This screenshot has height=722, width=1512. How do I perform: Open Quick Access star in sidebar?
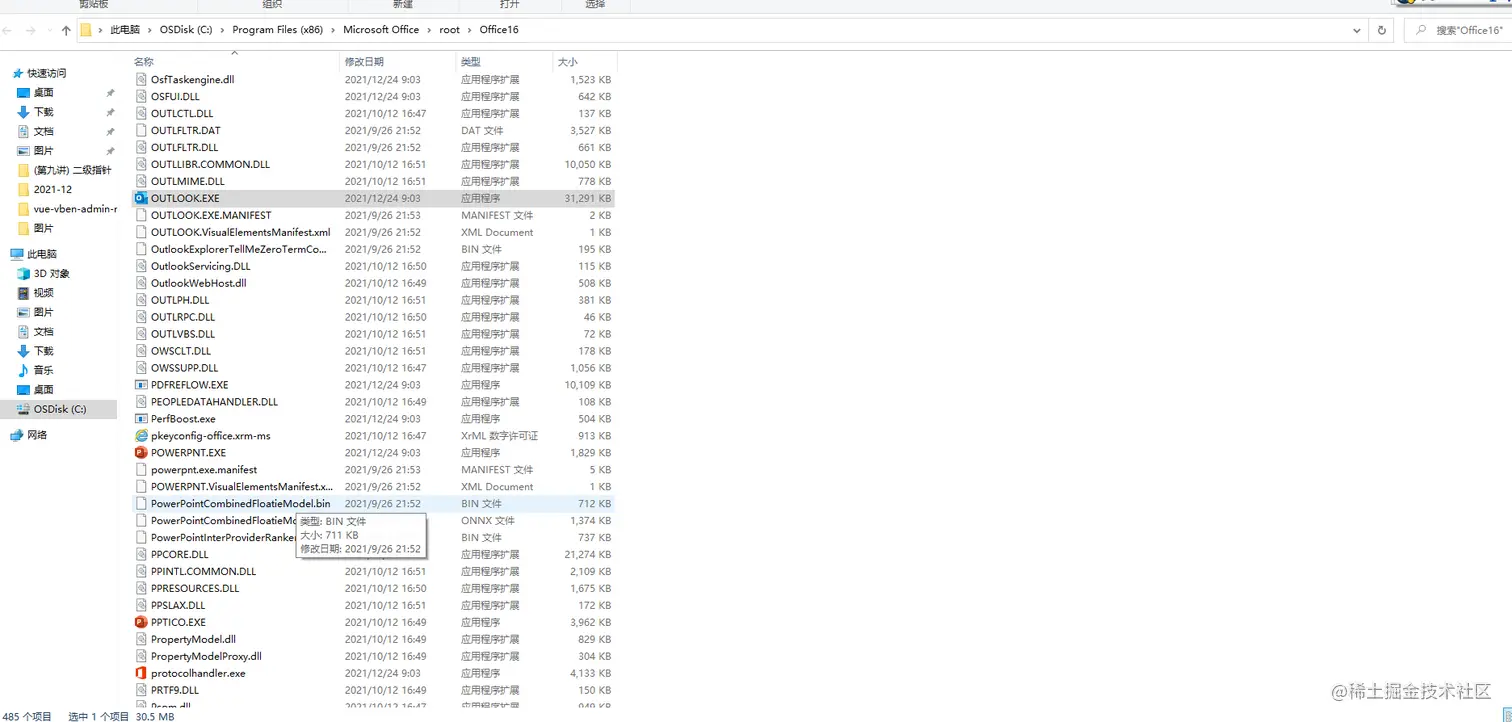(18, 73)
